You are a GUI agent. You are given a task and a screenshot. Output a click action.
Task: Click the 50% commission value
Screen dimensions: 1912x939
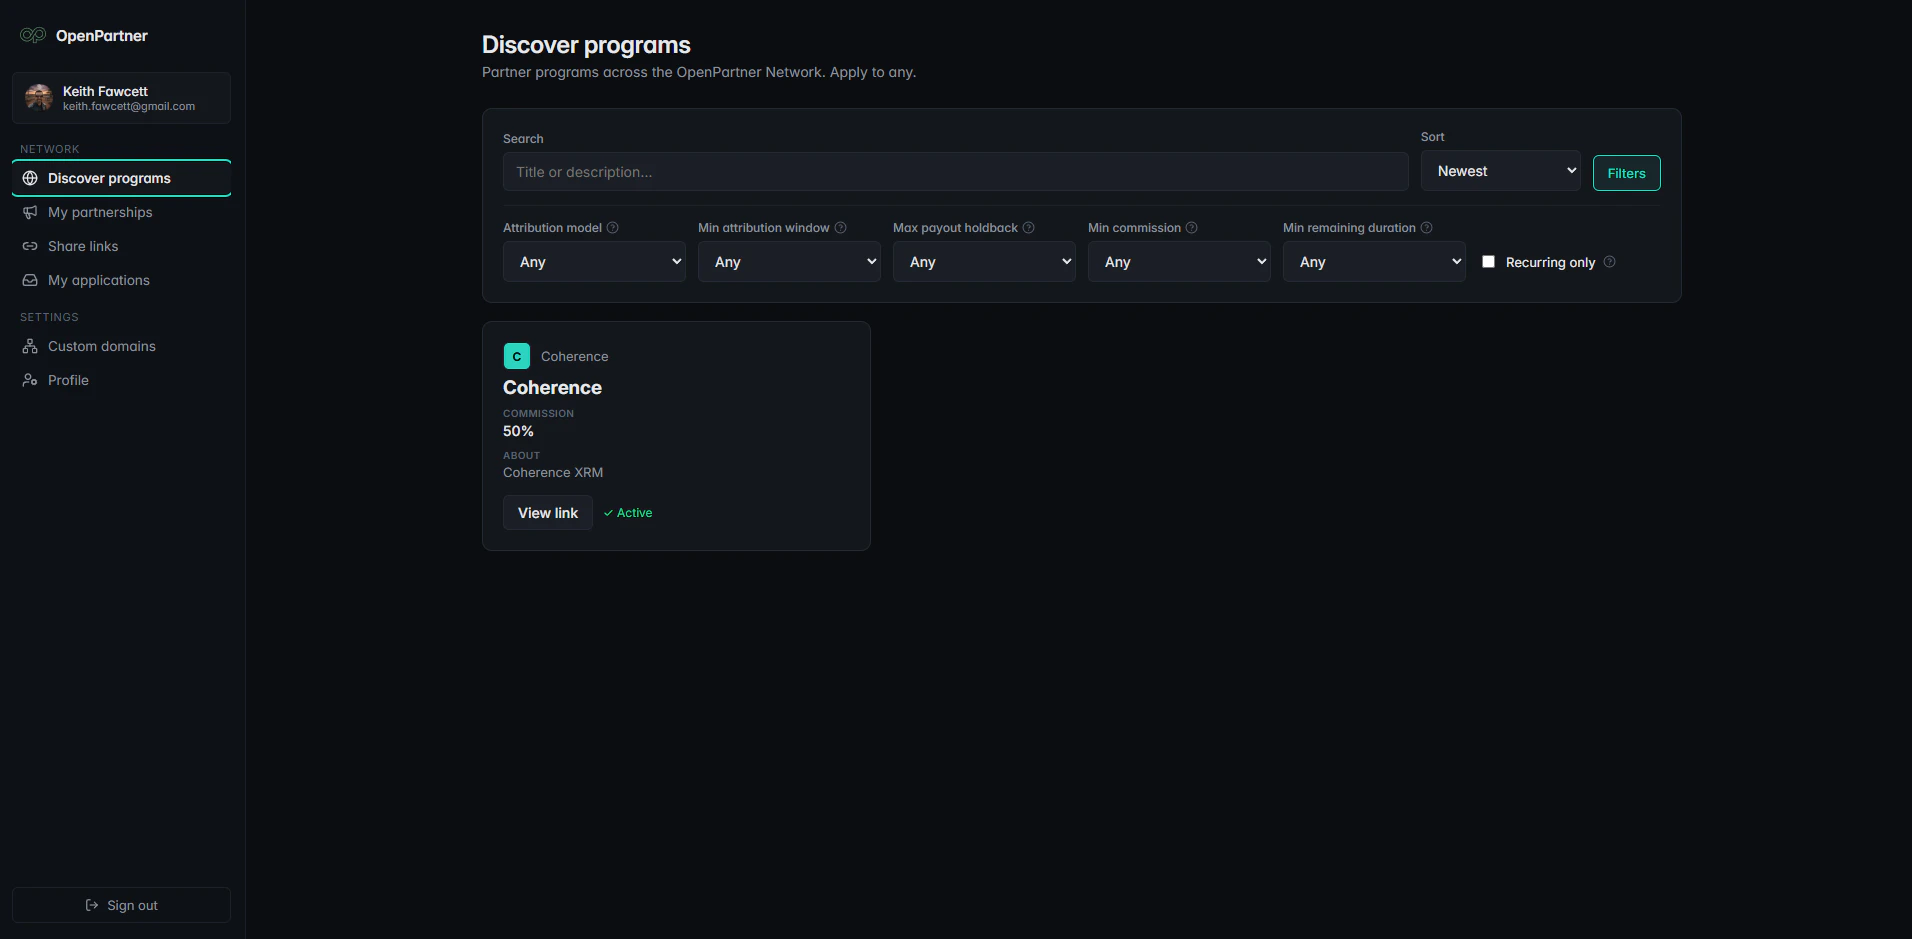(518, 431)
